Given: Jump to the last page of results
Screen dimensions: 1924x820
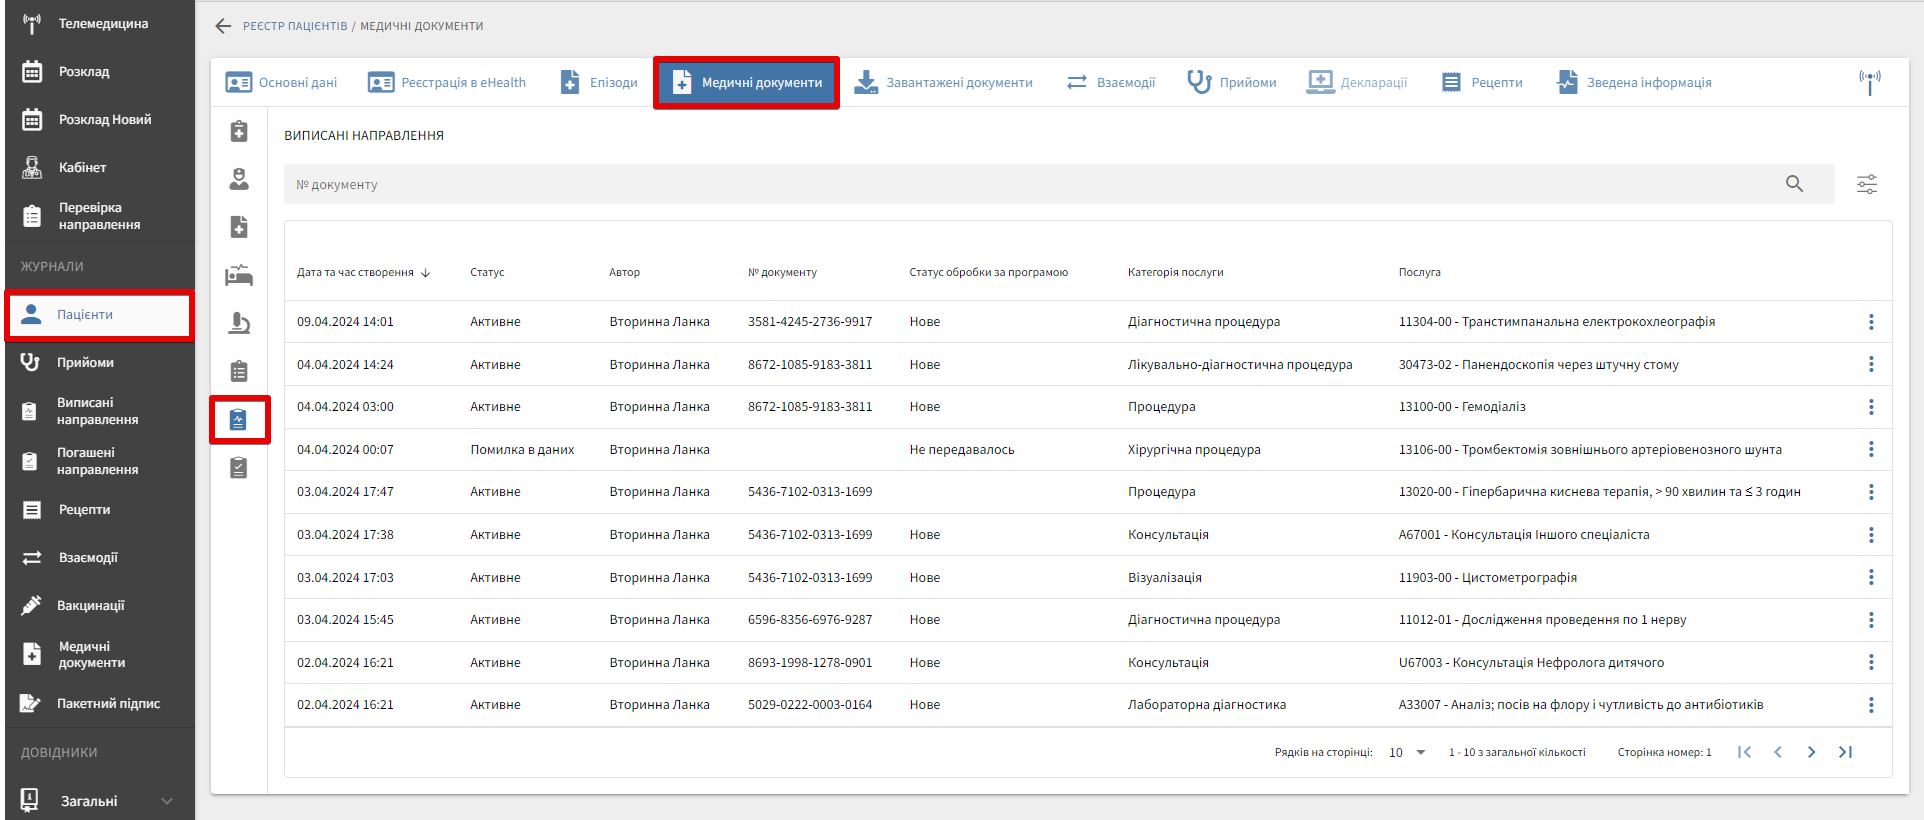Looking at the screenshot, I should 1845,752.
